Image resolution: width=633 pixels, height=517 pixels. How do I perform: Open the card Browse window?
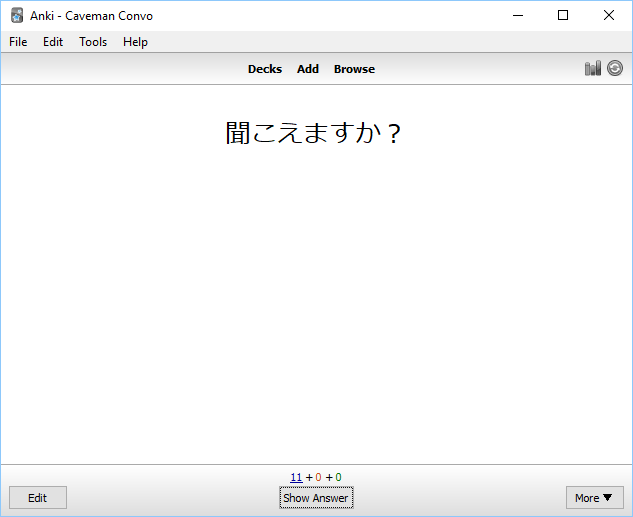click(354, 69)
